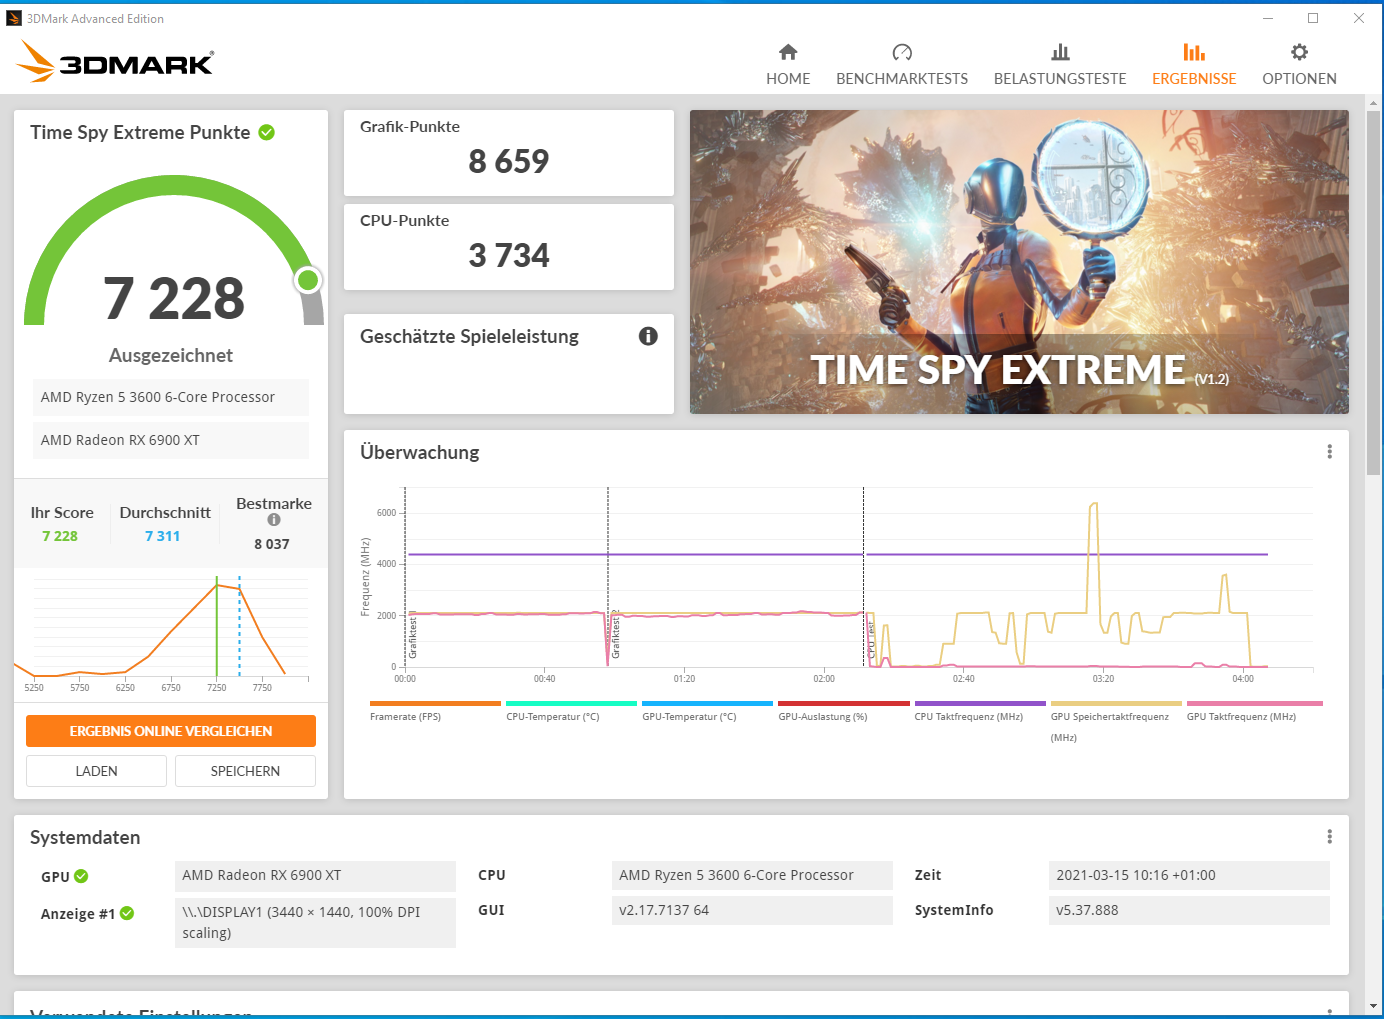Toggle the GPU-Temperatur legend item
Image resolution: width=1384 pixels, height=1019 pixels.
coord(707,711)
